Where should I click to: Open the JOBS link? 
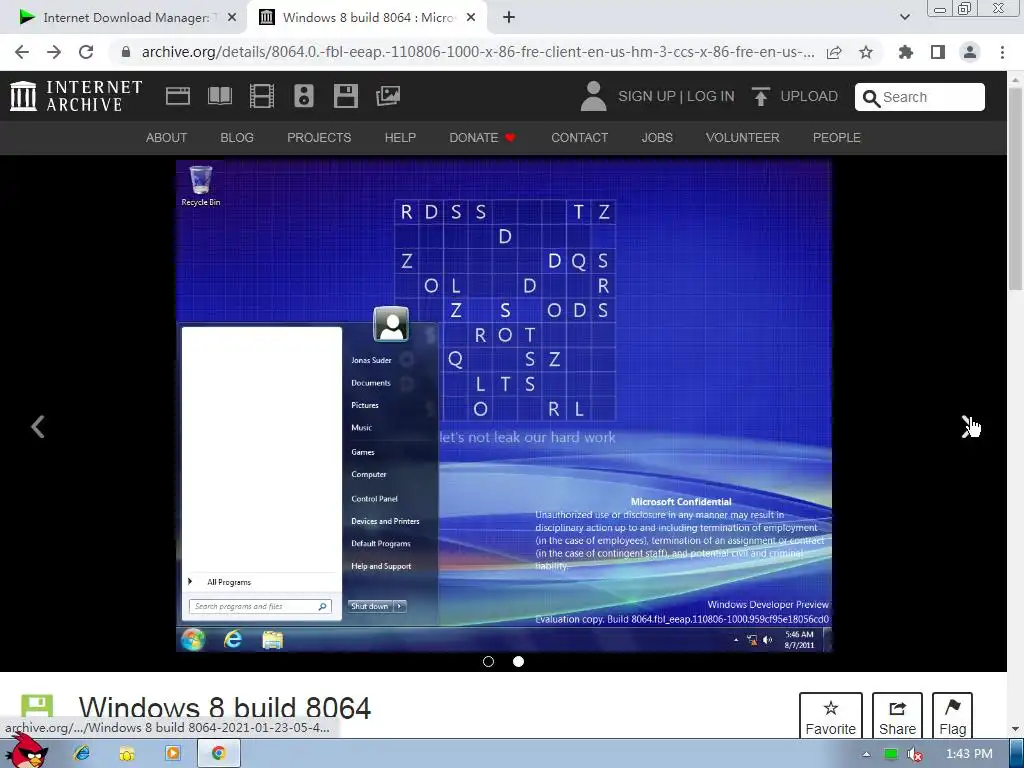point(657,138)
